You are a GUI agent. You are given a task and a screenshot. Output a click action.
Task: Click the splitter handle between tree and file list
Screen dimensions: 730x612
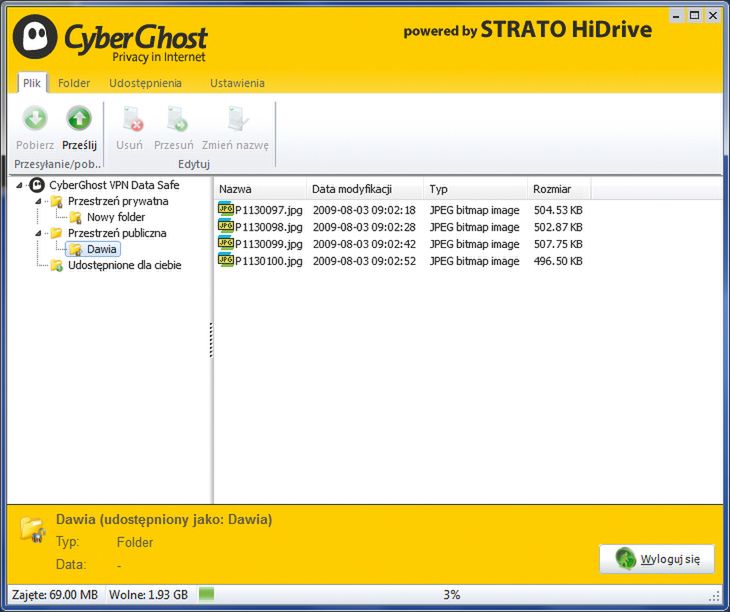tap(211, 340)
